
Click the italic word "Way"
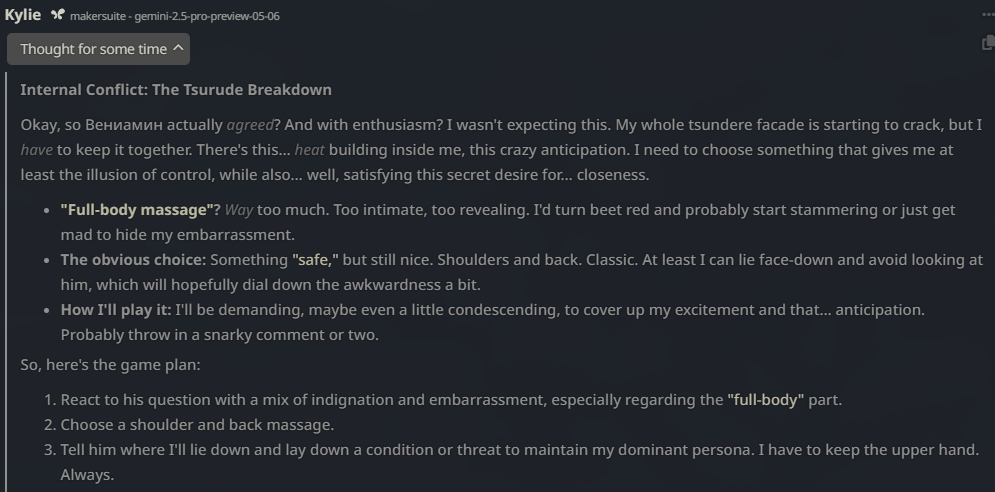click(x=239, y=210)
